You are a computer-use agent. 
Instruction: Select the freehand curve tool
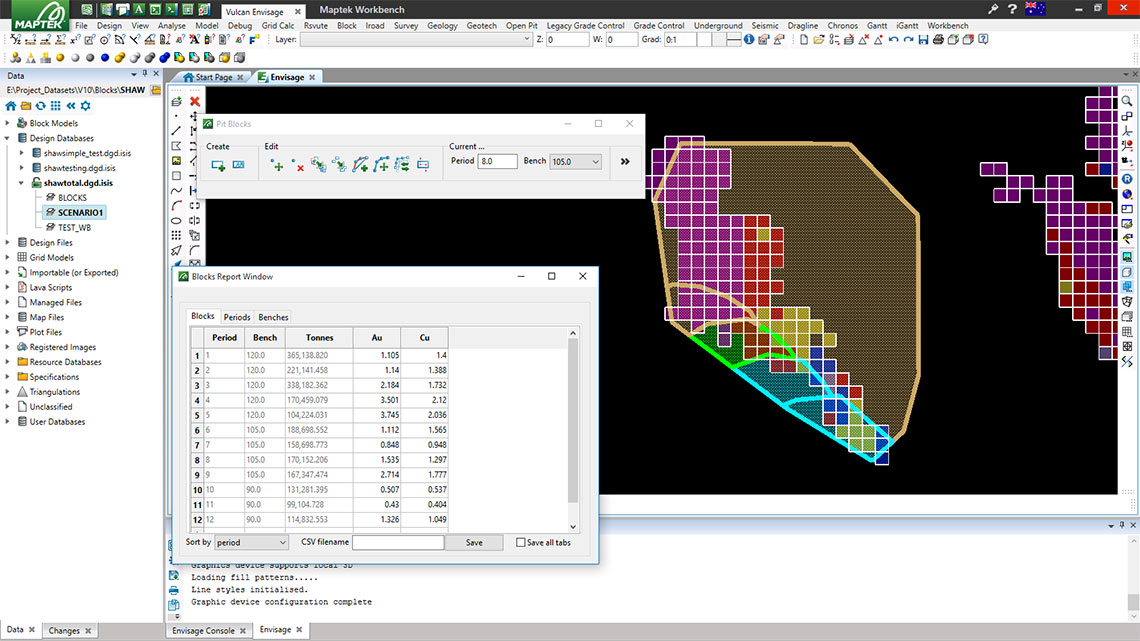click(177, 191)
